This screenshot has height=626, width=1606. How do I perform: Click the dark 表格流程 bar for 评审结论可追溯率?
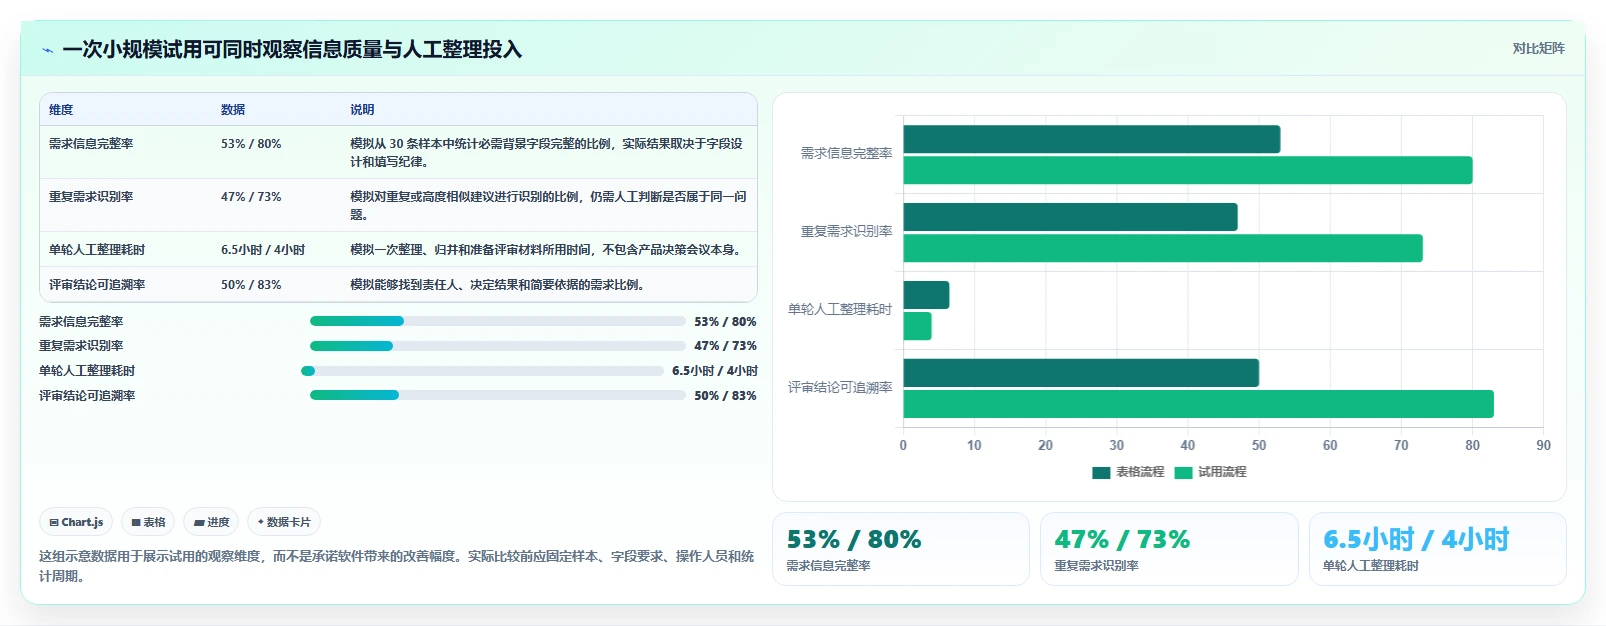1081,373
